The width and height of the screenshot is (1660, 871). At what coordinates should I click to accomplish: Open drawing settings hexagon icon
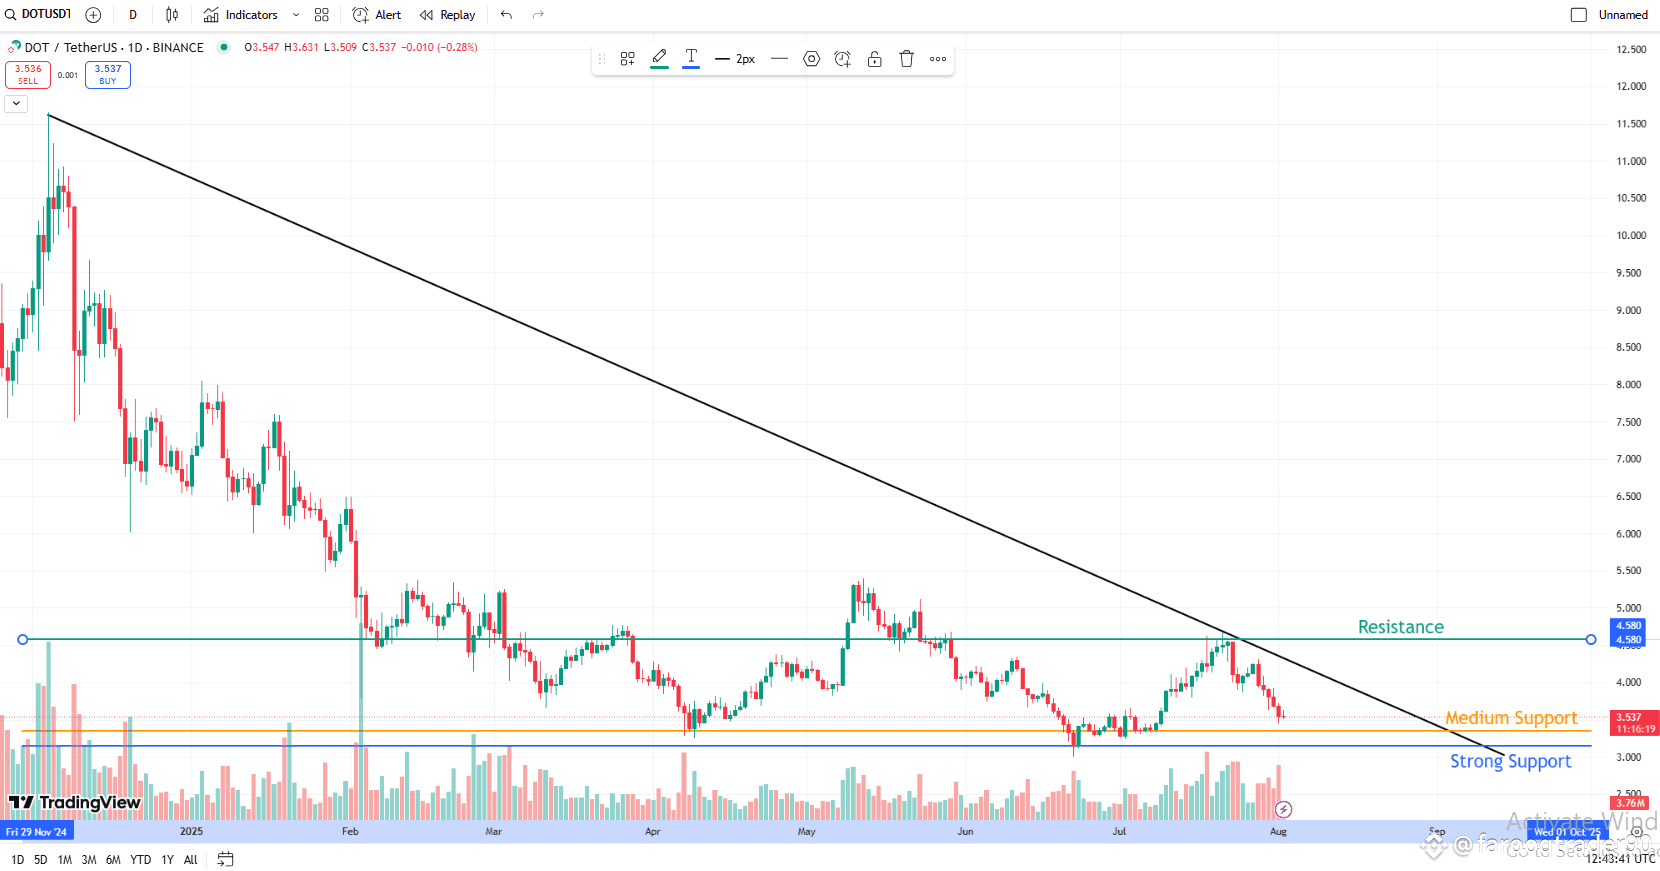812,59
